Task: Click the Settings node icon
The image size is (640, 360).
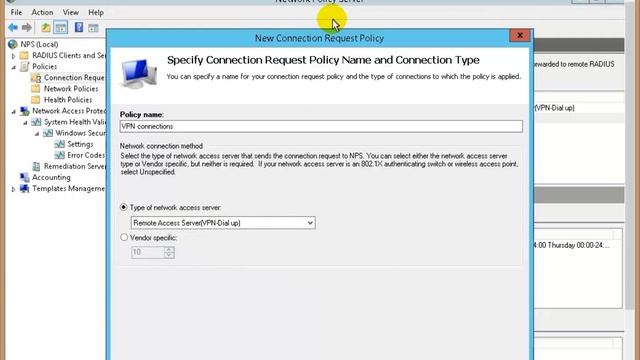Action: point(60,144)
